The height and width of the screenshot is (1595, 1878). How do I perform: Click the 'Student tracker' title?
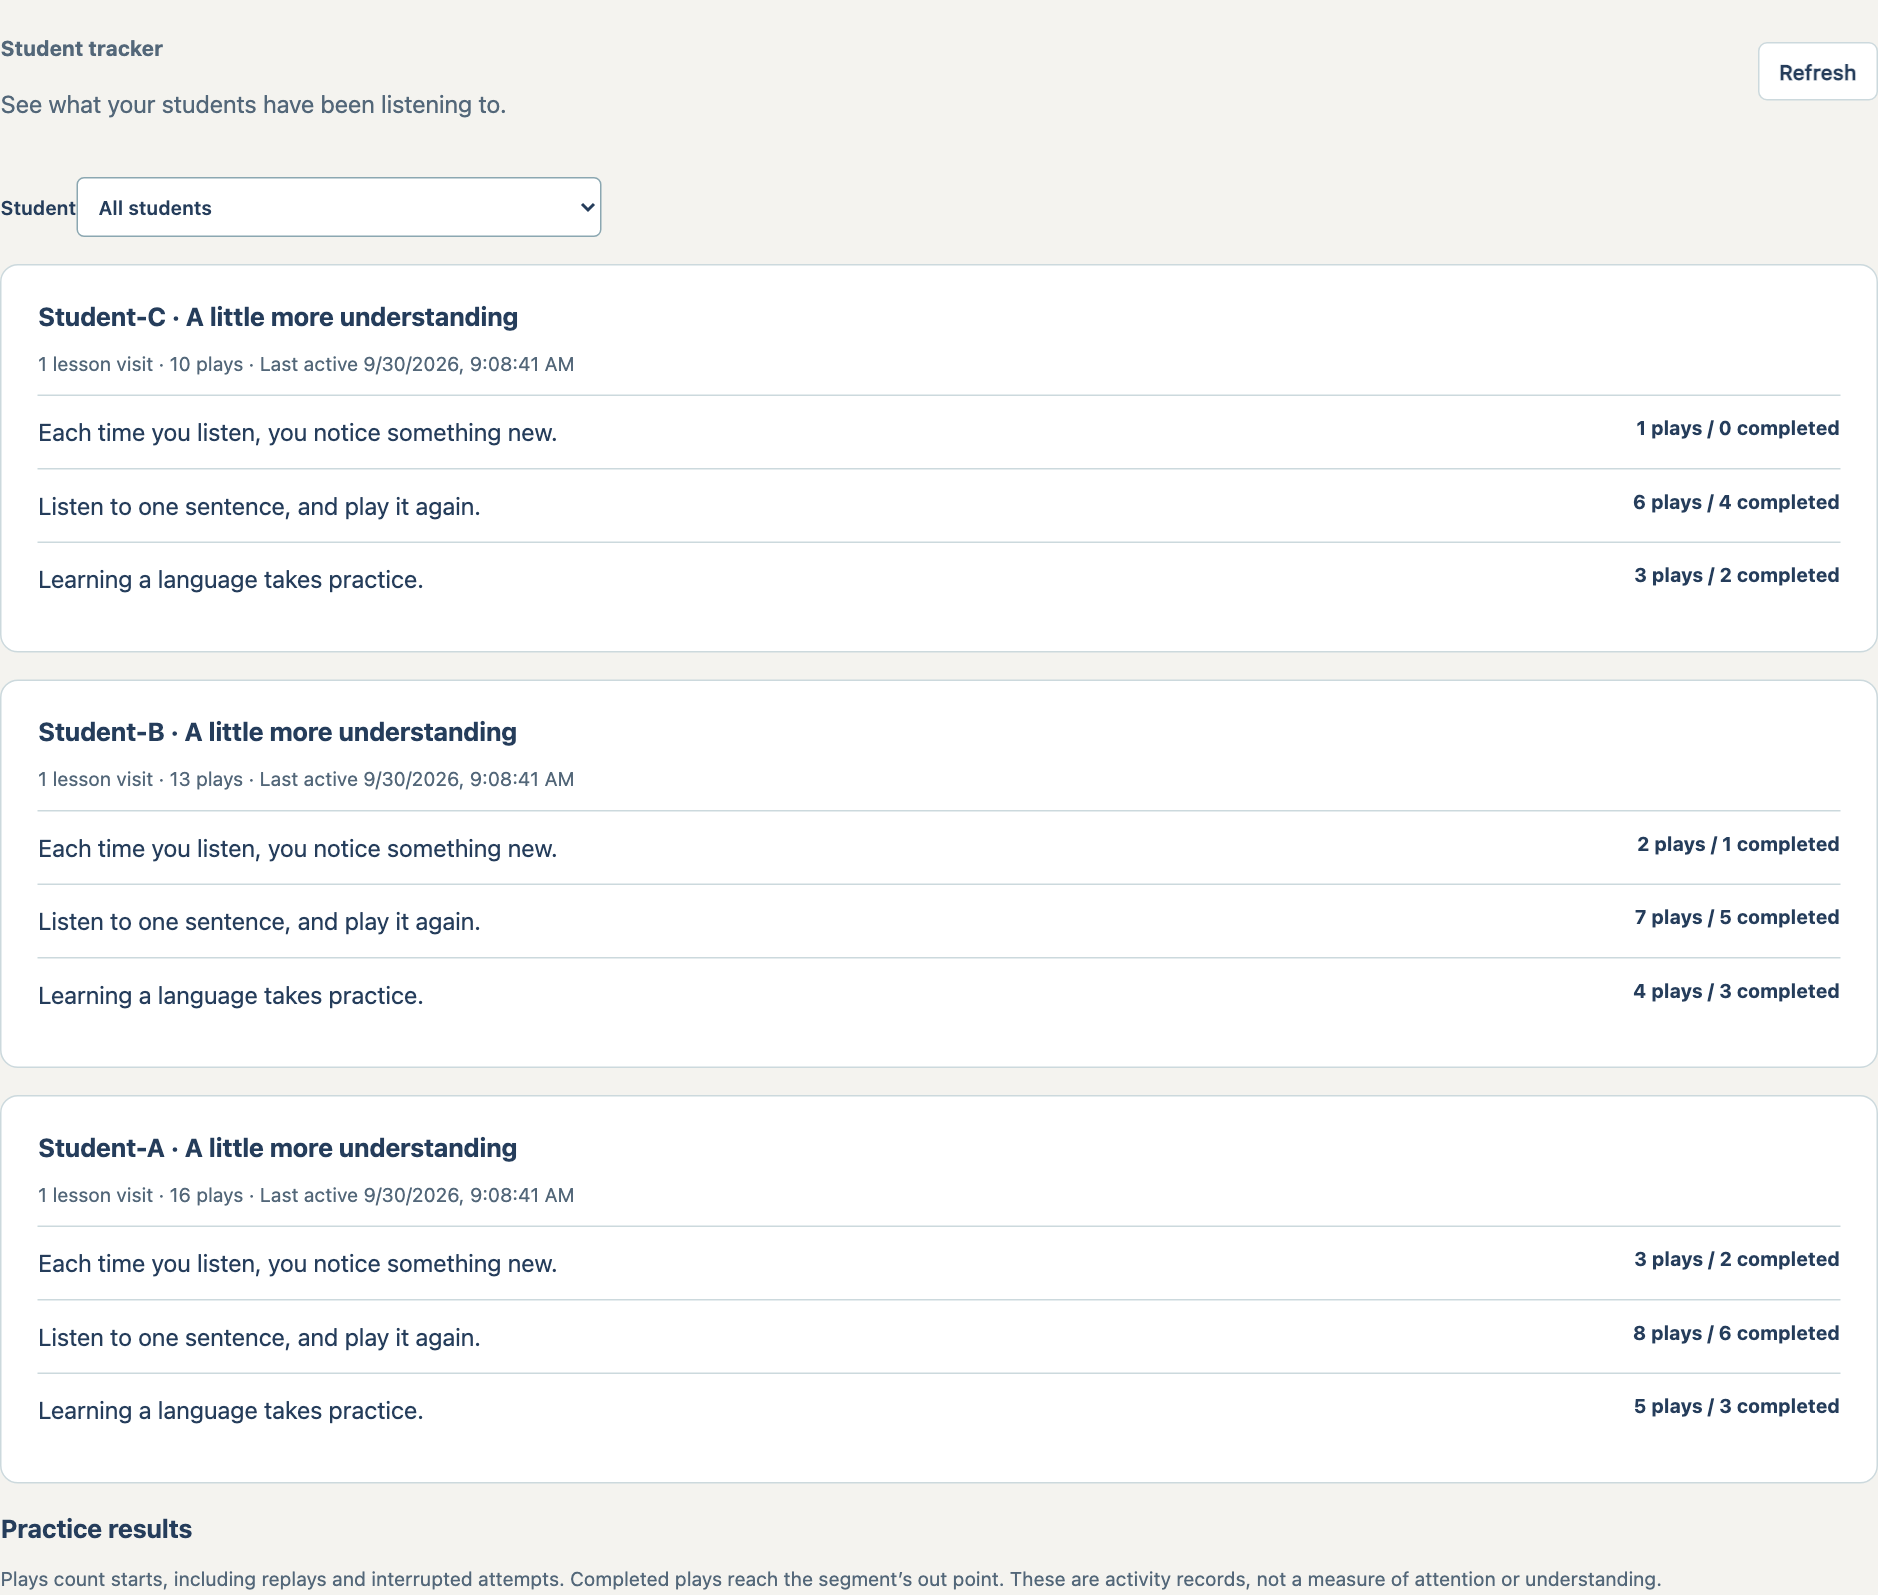(x=82, y=48)
